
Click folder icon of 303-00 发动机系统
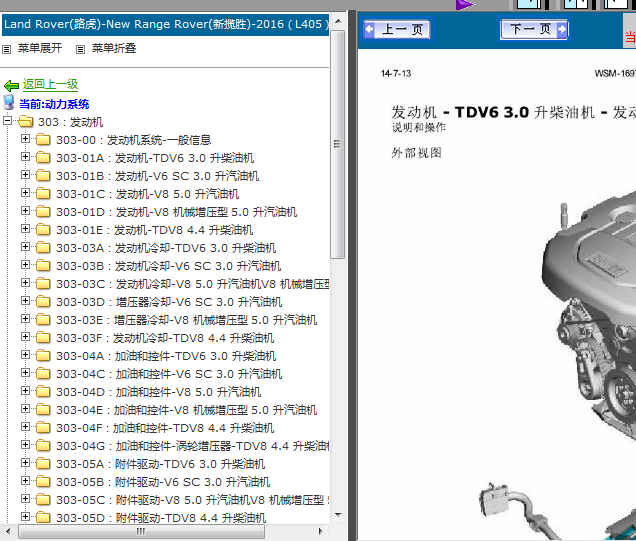tap(43, 140)
